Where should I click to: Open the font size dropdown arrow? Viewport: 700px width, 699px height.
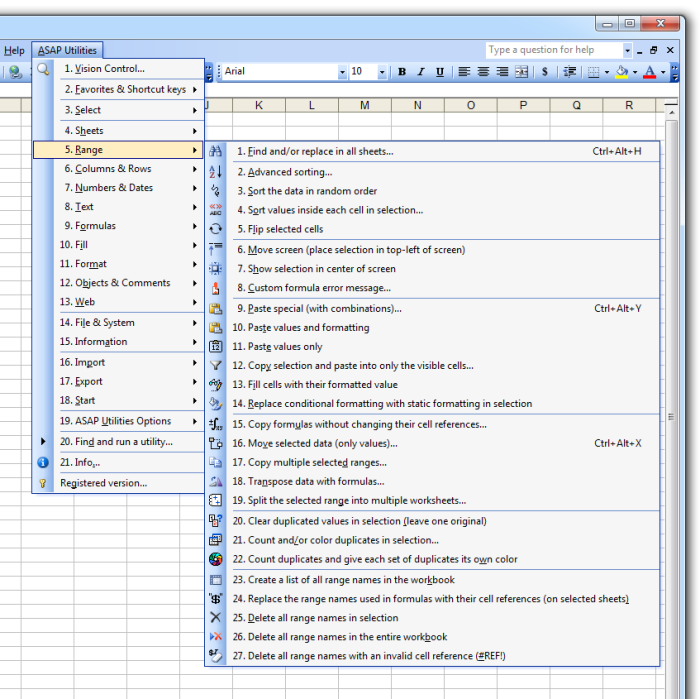(383, 72)
